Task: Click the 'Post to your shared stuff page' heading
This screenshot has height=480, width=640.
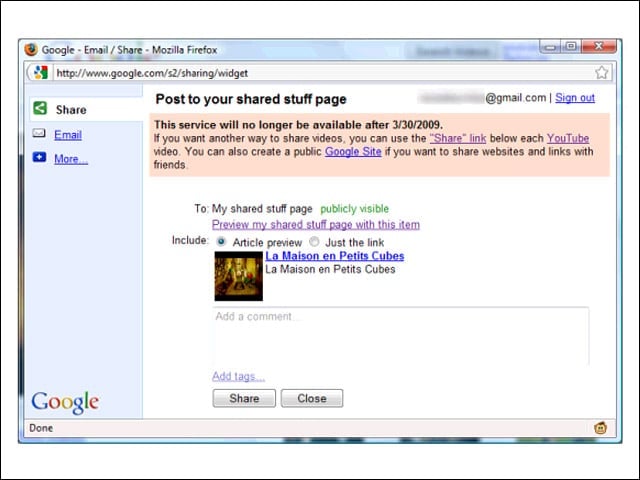Action: 251,99
